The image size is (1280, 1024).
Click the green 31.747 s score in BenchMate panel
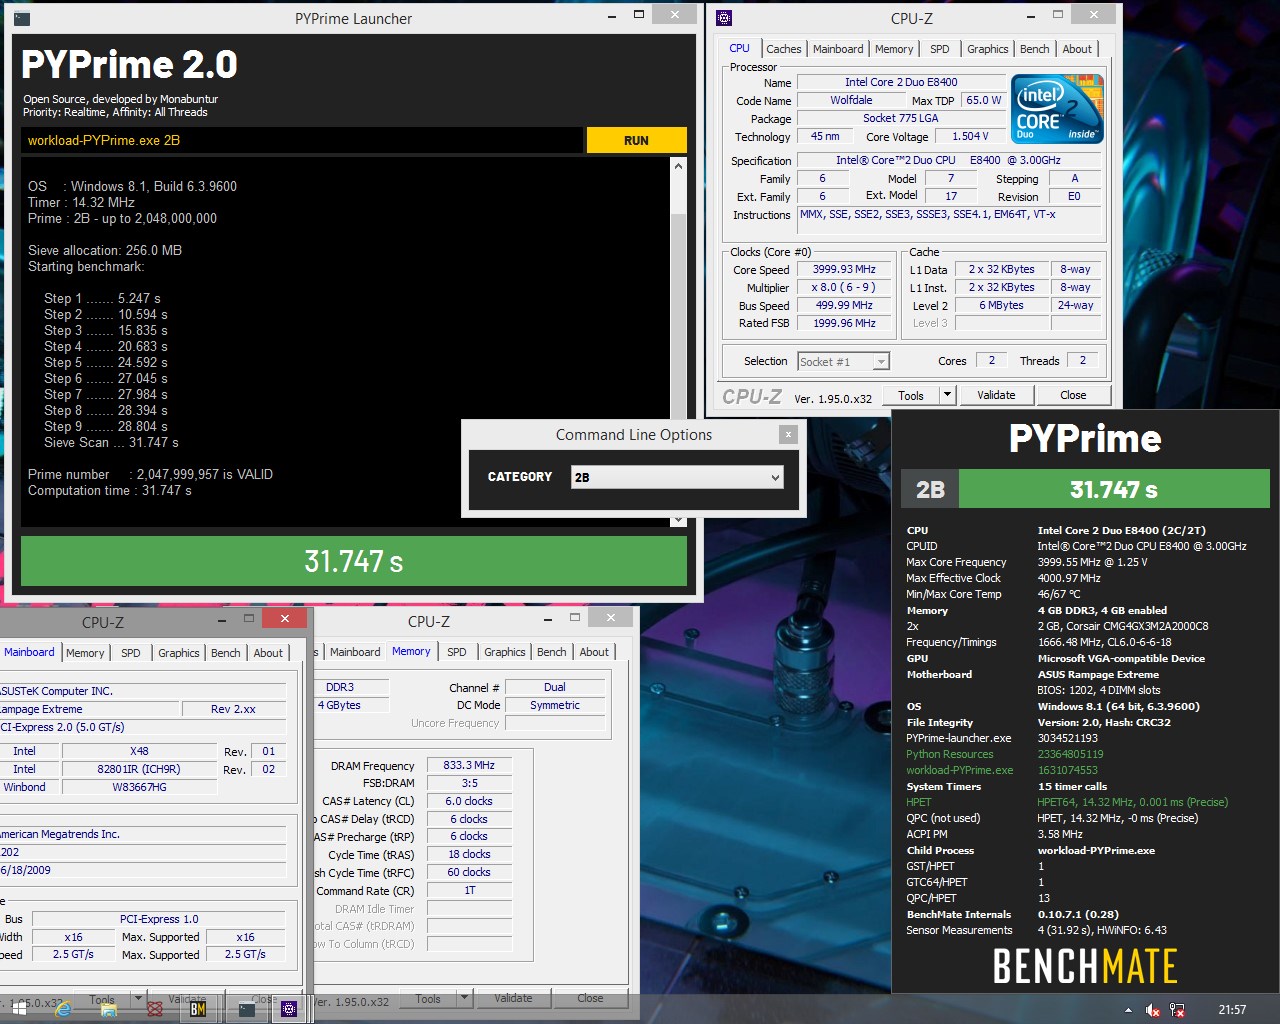pyautogui.click(x=1114, y=489)
